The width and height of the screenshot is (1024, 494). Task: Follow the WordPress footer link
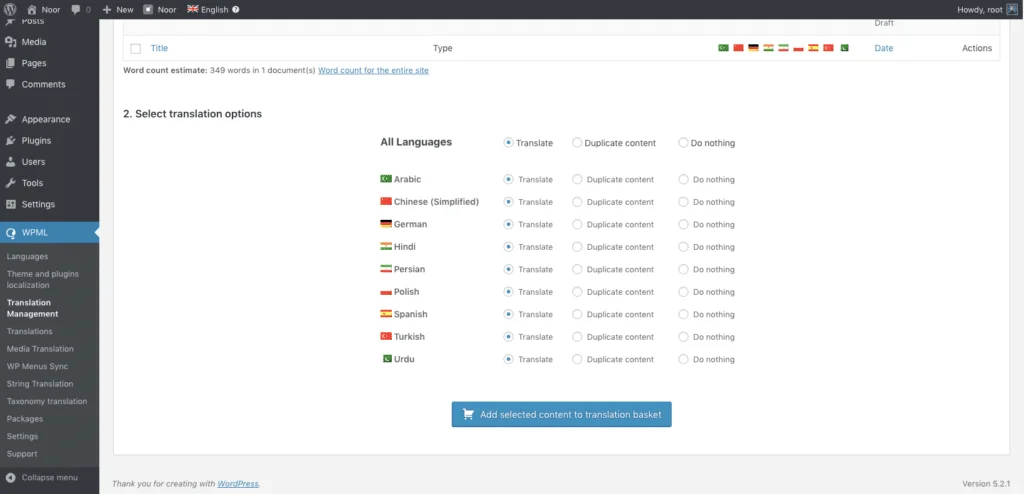(x=238, y=484)
